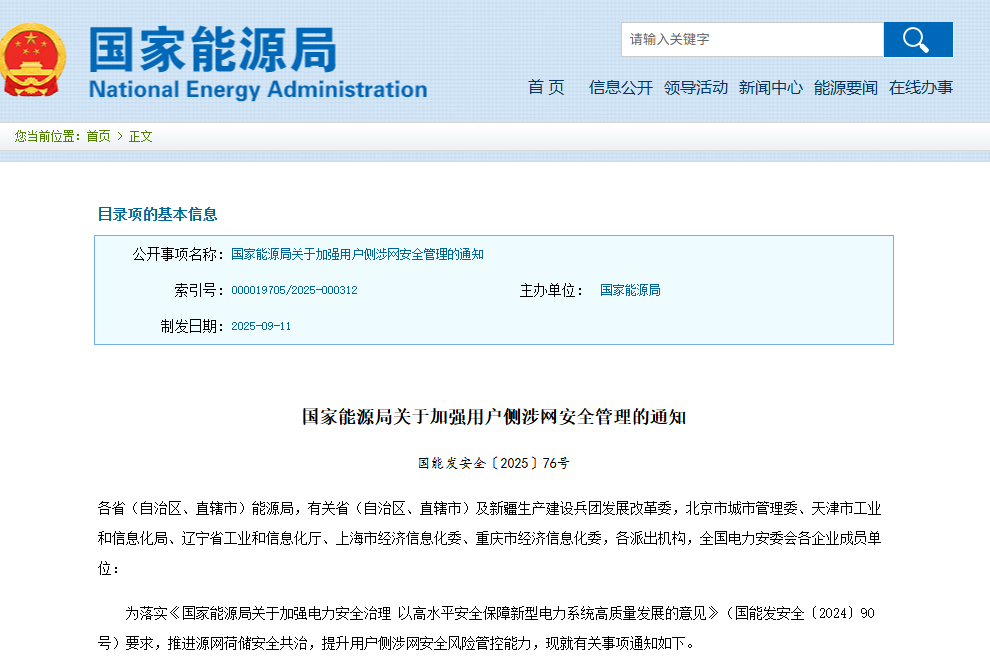The height and width of the screenshot is (670, 990).
Task: Select 首页 in the top navigation menu
Action: pyautogui.click(x=545, y=88)
